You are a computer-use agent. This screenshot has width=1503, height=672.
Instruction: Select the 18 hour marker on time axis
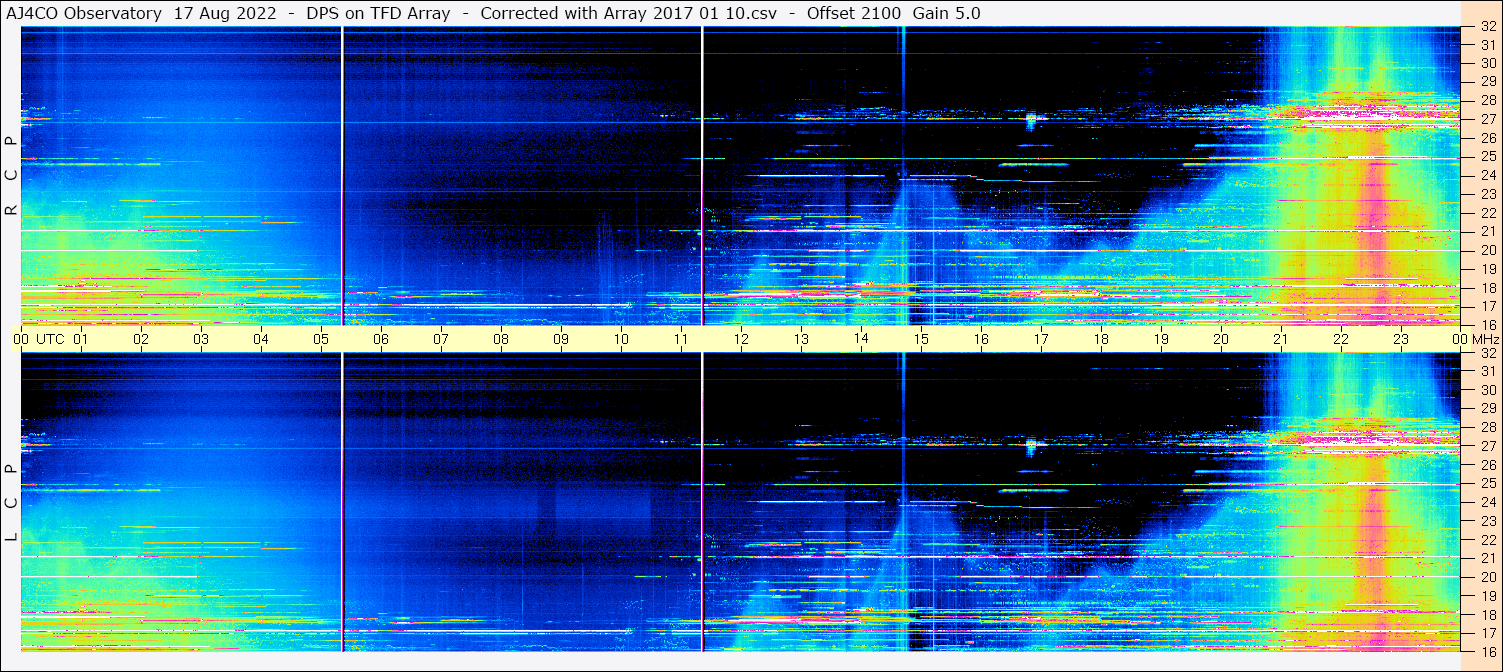1101,339
